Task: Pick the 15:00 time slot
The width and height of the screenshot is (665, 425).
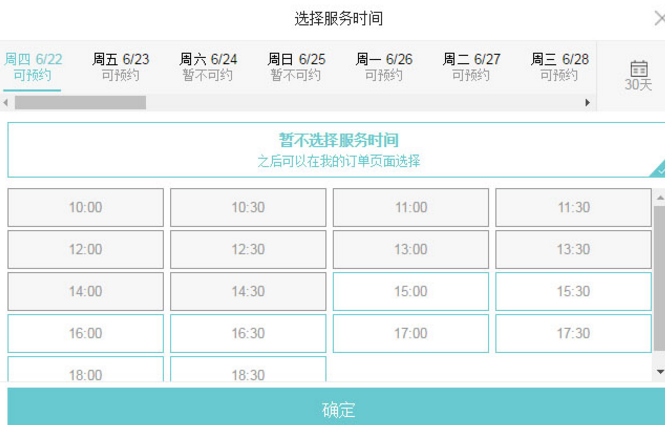Action: click(x=411, y=291)
